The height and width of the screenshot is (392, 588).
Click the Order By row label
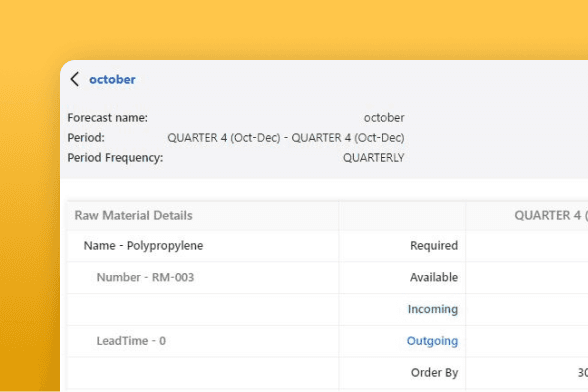434,373
